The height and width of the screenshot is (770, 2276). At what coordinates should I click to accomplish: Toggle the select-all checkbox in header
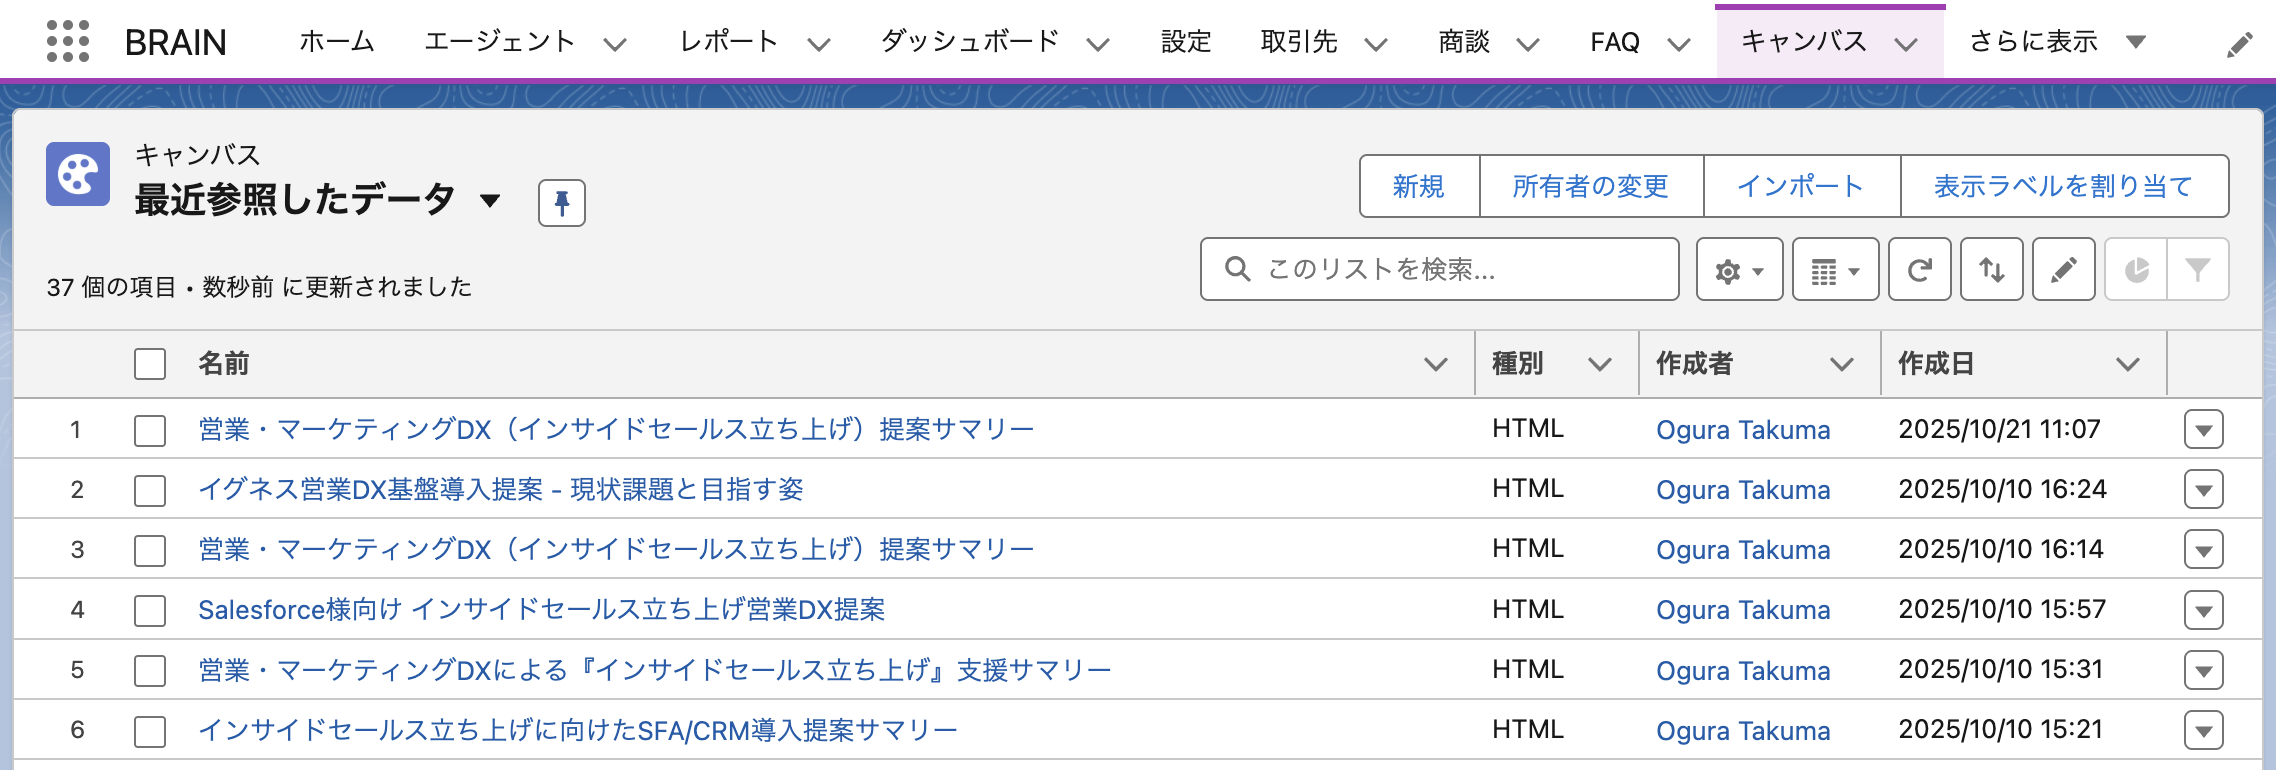150,364
